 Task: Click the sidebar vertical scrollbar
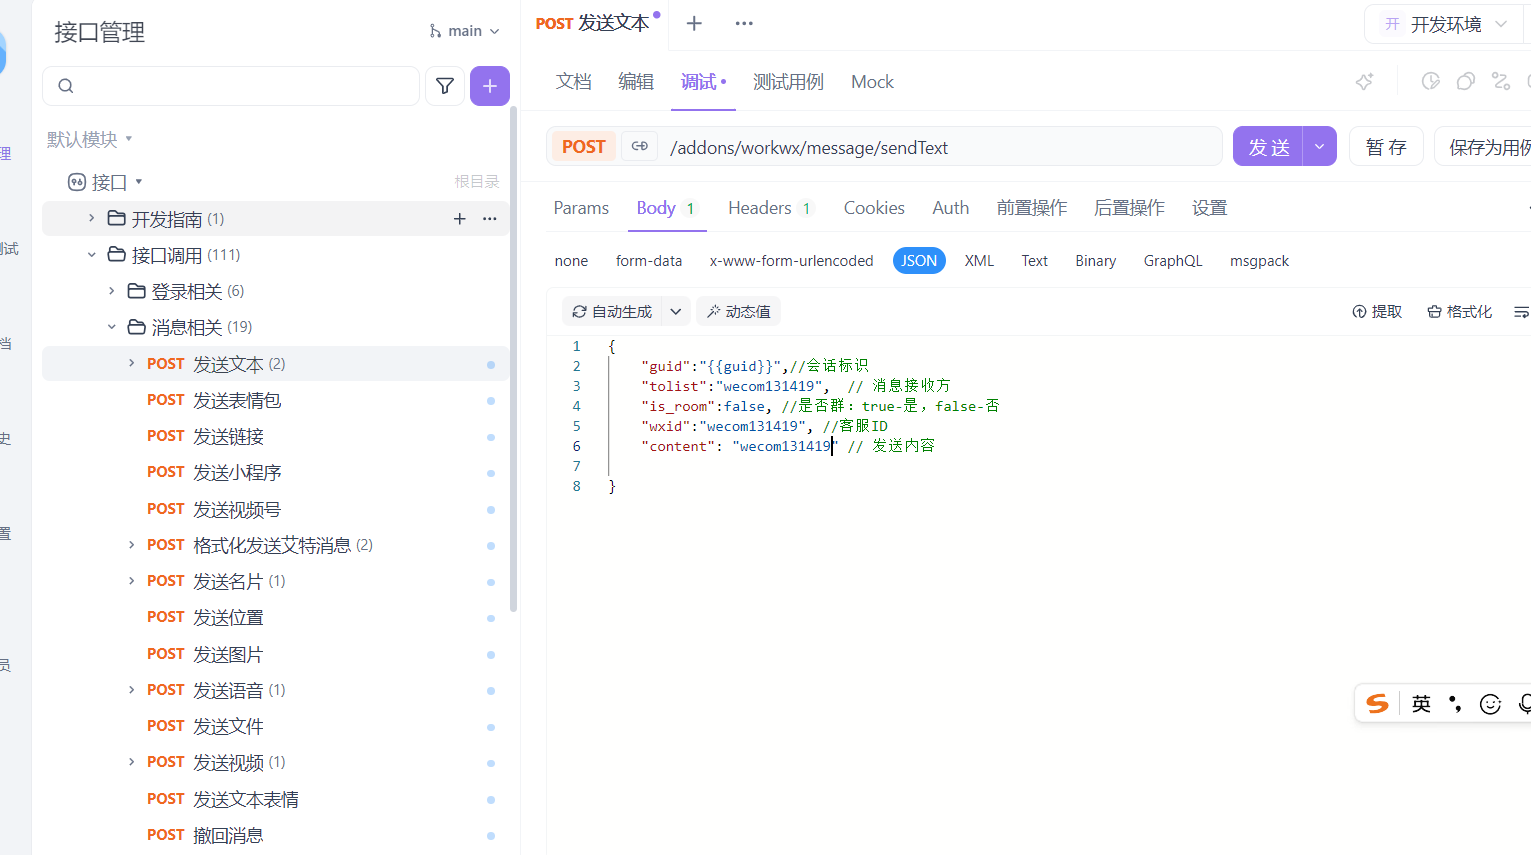tap(514, 360)
